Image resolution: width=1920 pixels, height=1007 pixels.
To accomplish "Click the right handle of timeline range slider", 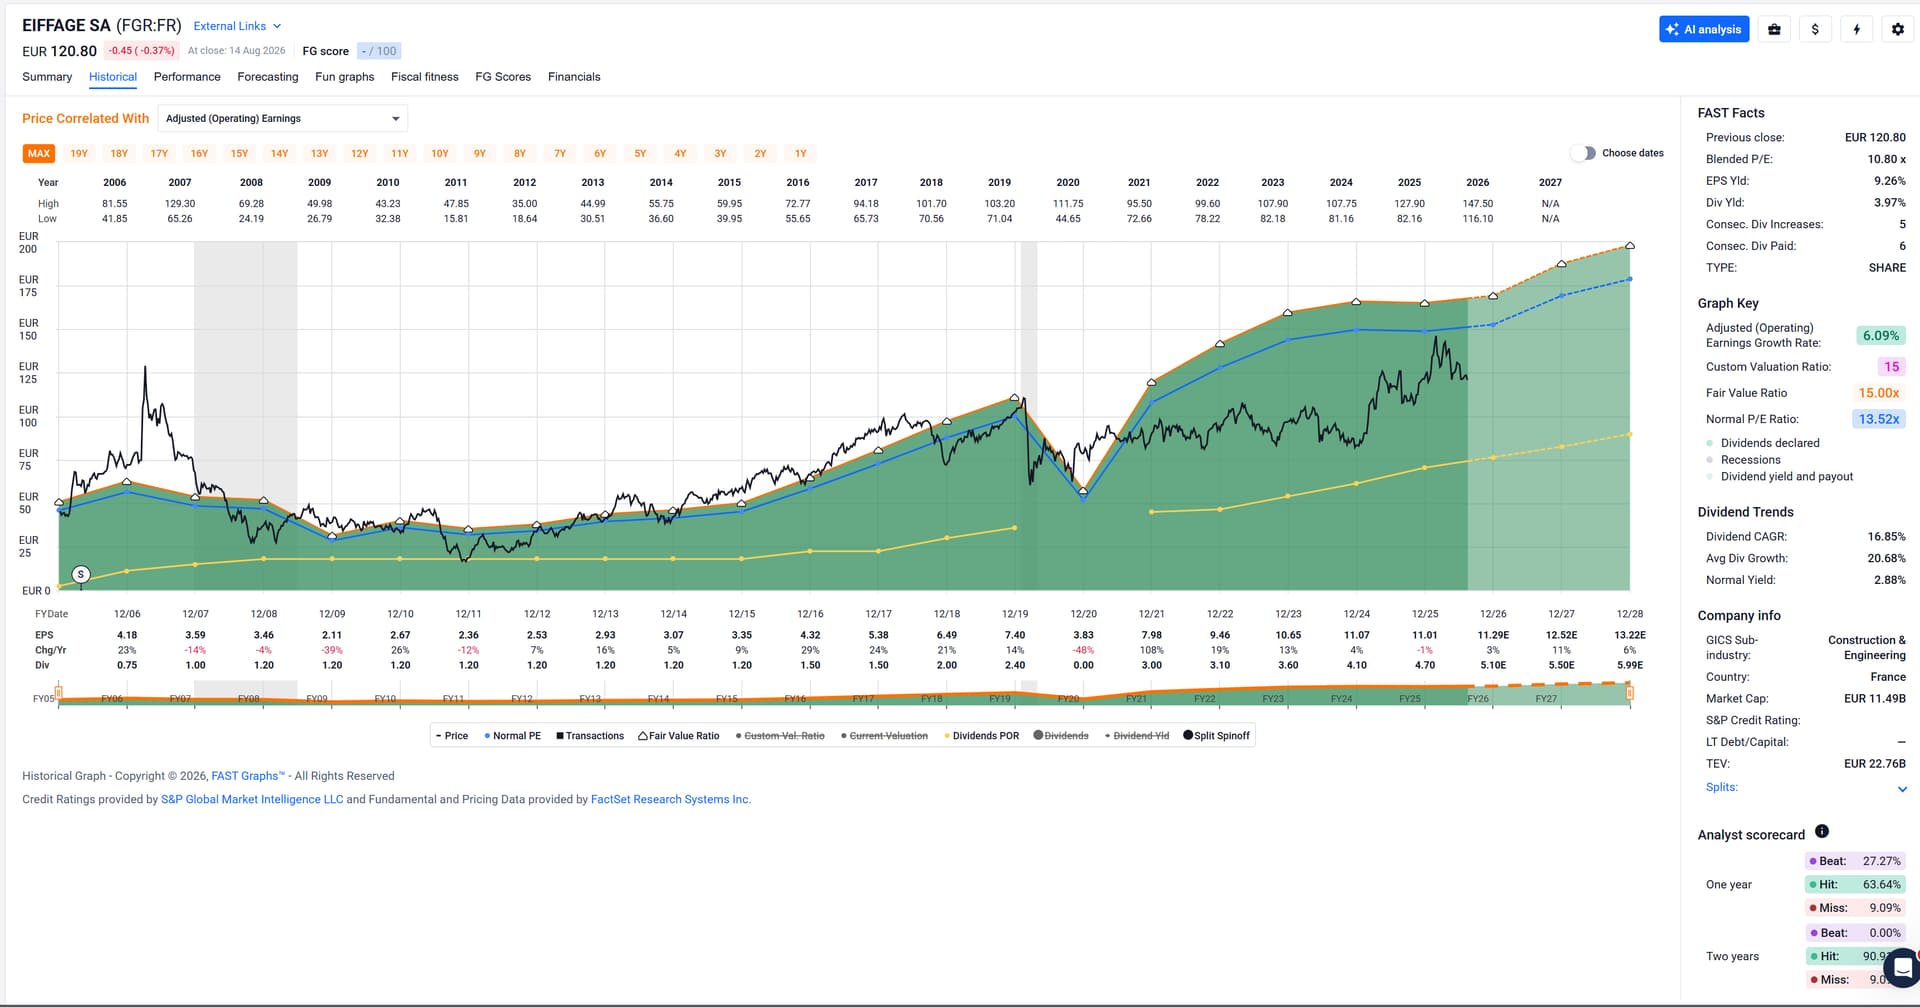I will tap(1630, 692).
